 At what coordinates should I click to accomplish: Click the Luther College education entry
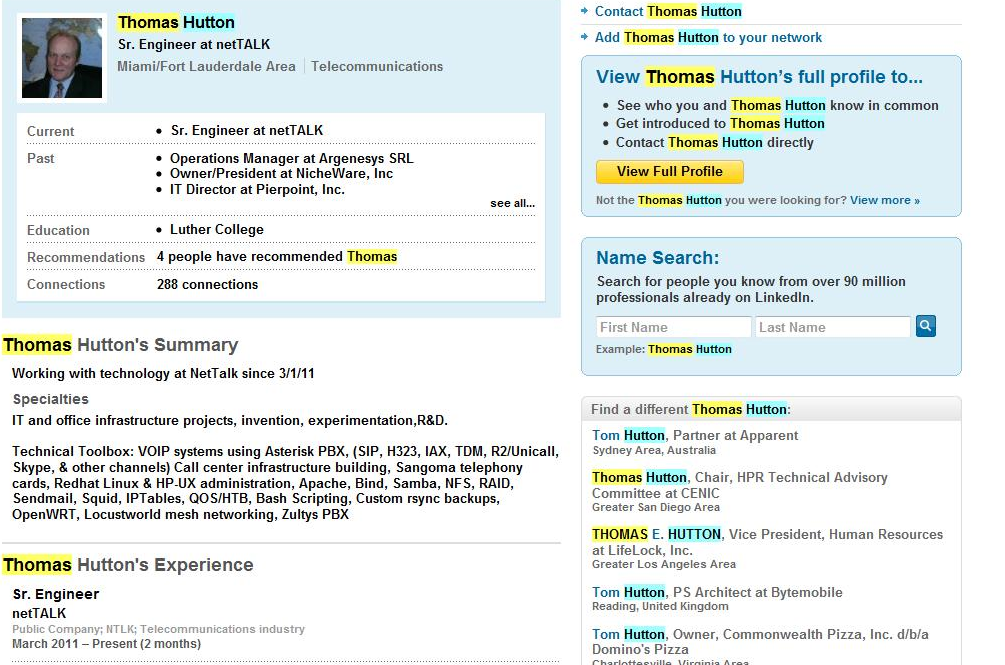217,229
